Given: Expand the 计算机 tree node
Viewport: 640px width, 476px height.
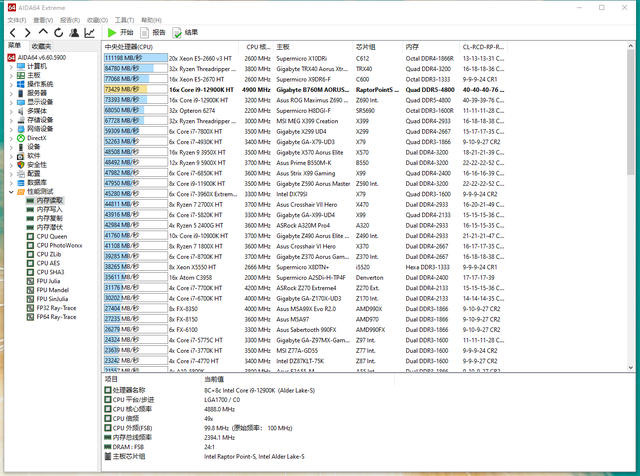Looking at the screenshot, I should click(x=11, y=67).
